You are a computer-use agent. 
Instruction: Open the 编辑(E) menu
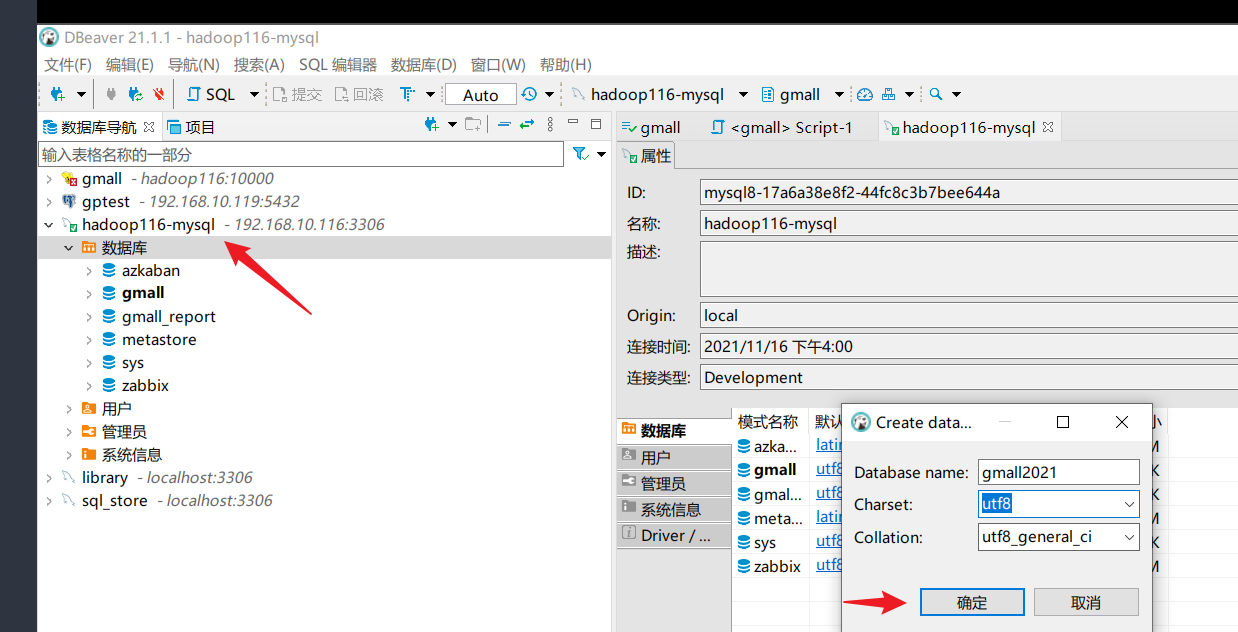(130, 64)
